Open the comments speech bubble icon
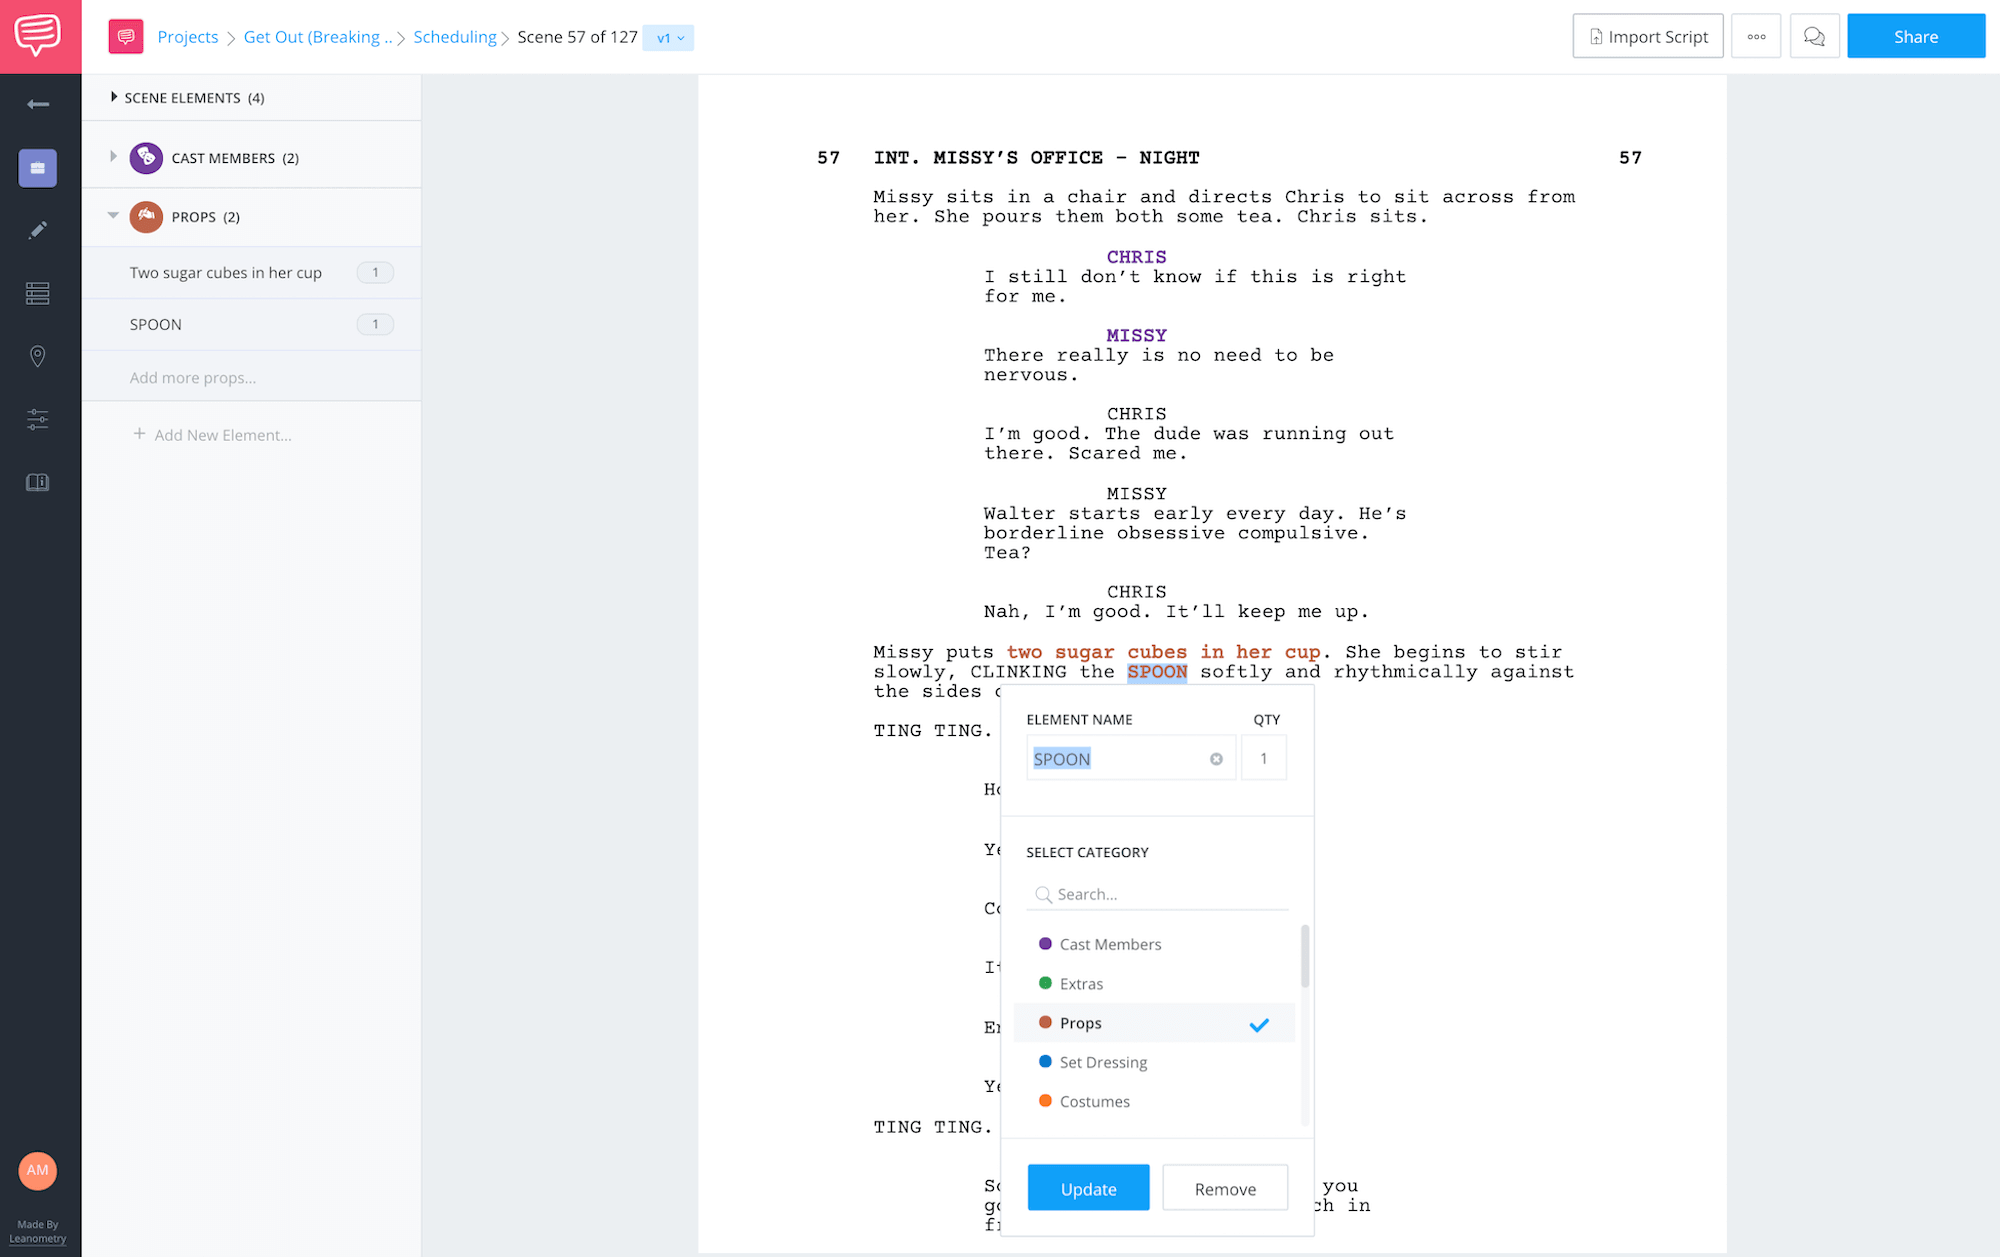Image resolution: width=2000 pixels, height=1257 pixels. (1814, 37)
